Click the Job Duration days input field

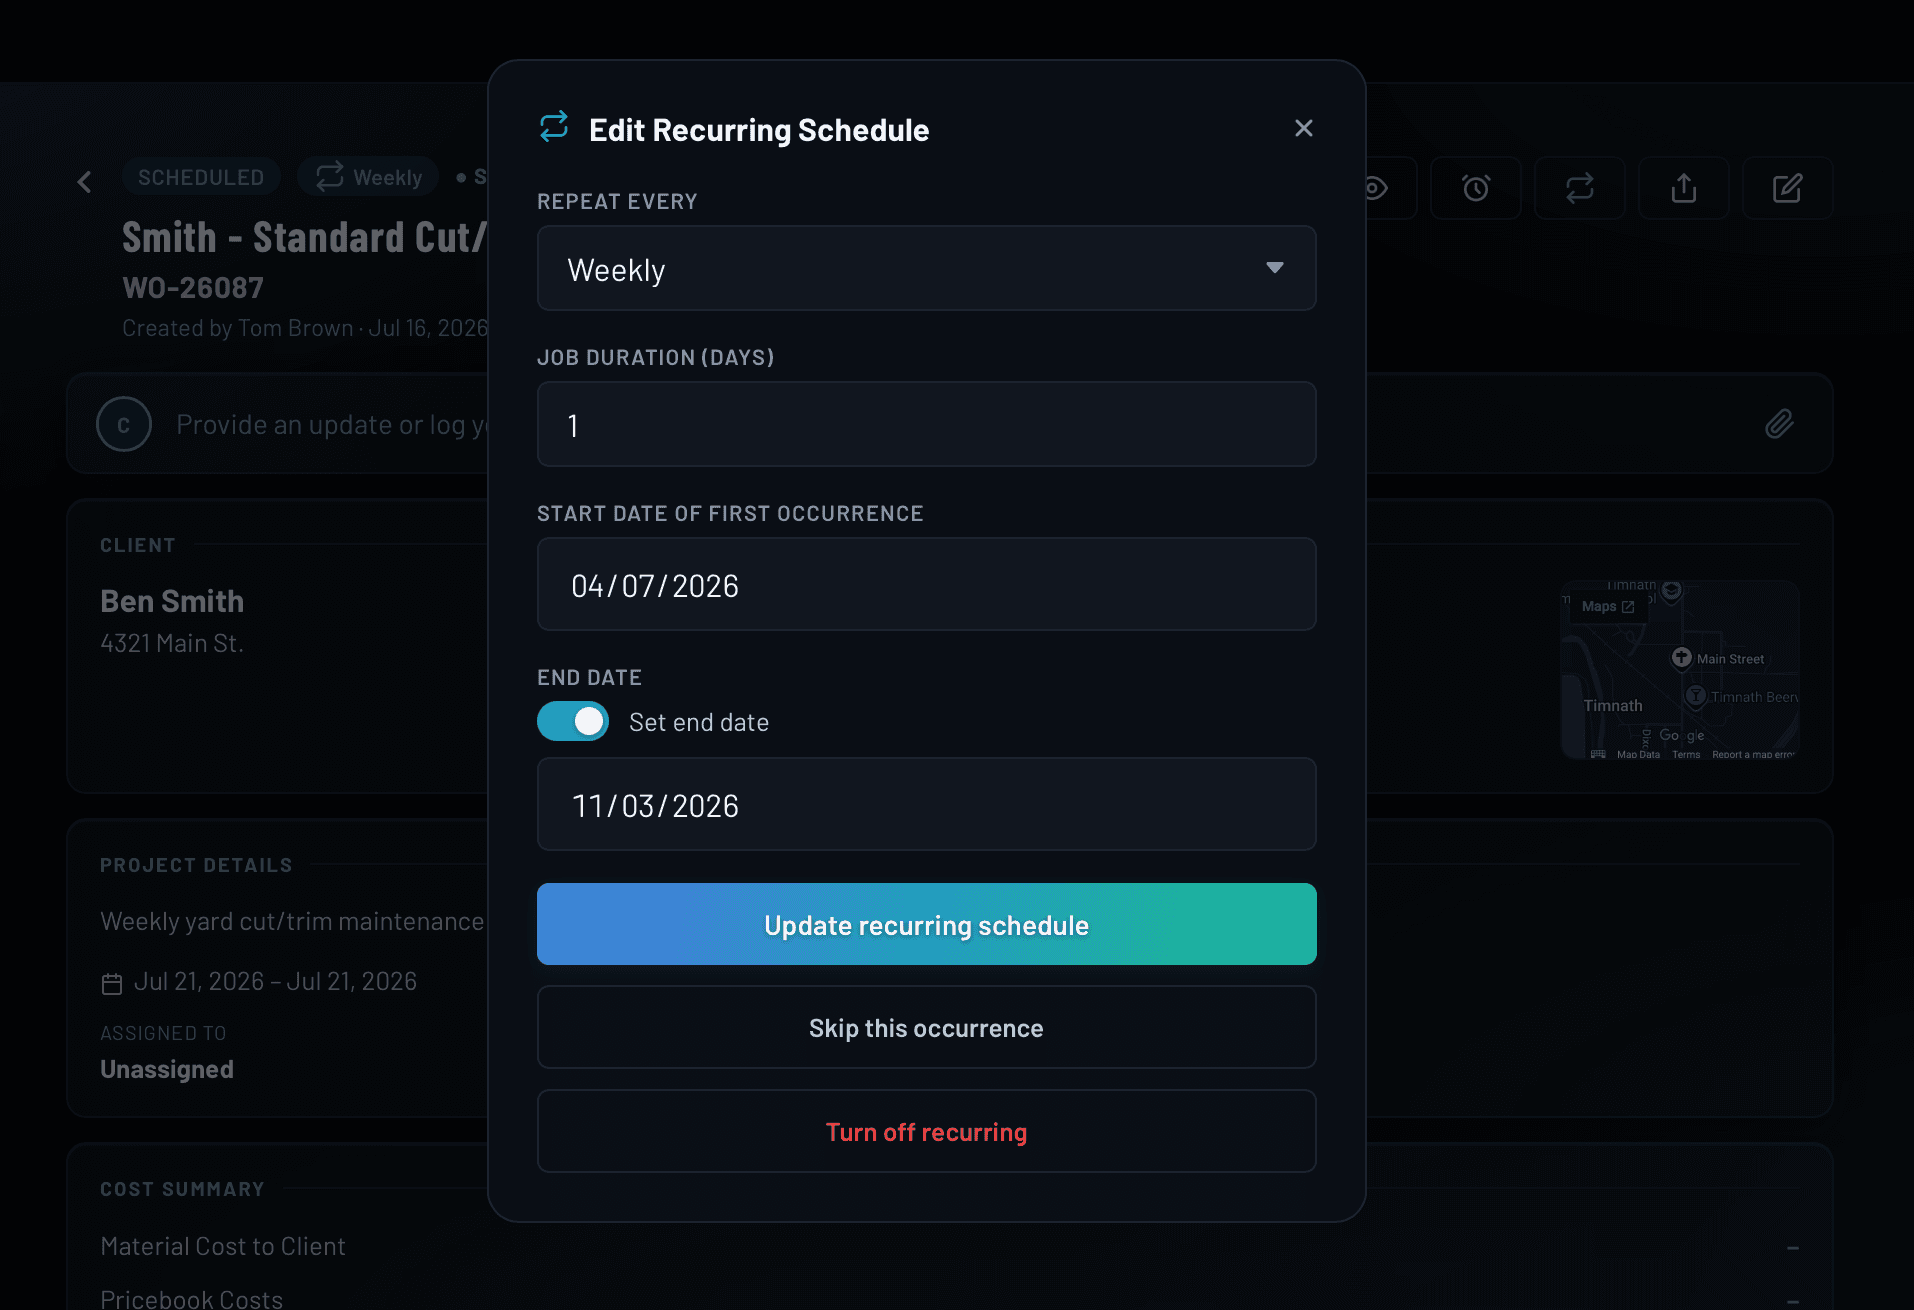(926, 424)
